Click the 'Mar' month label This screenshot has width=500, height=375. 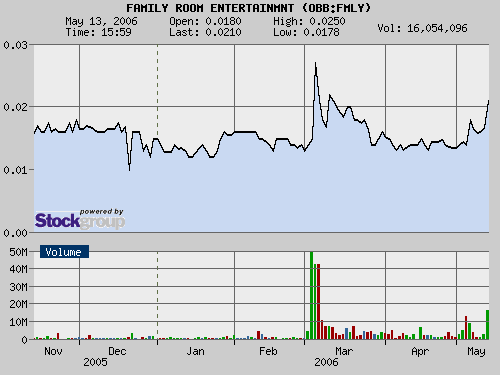click(344, 351)
